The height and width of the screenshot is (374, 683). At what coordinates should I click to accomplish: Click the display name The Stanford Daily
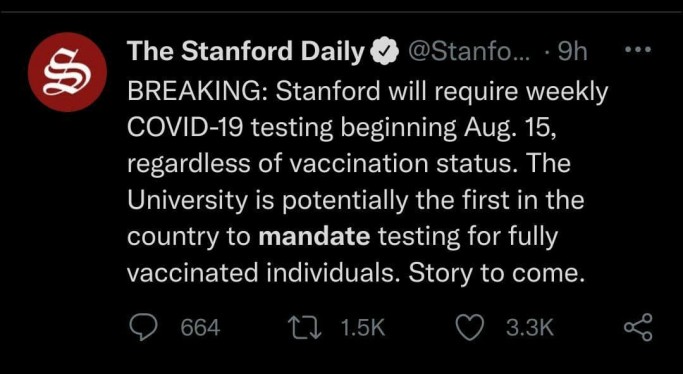[246, 52]
